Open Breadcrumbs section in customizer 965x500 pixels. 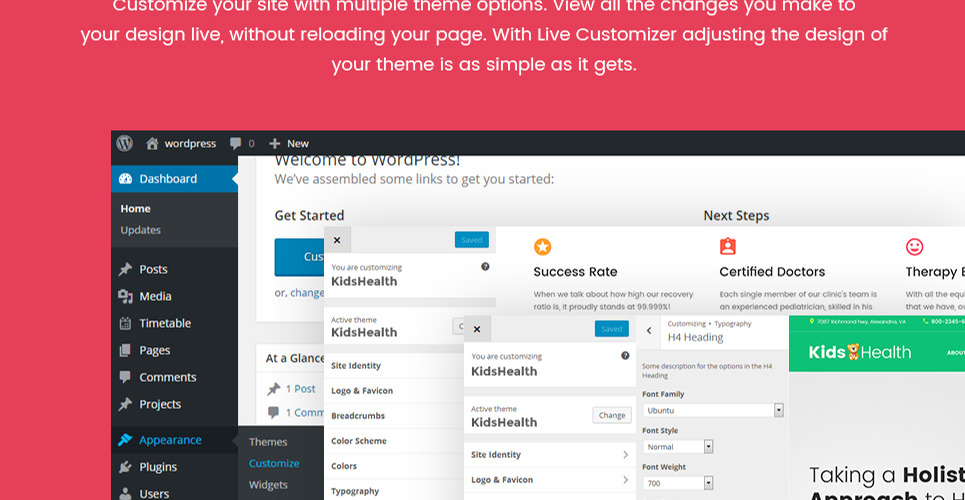(394, 416)
